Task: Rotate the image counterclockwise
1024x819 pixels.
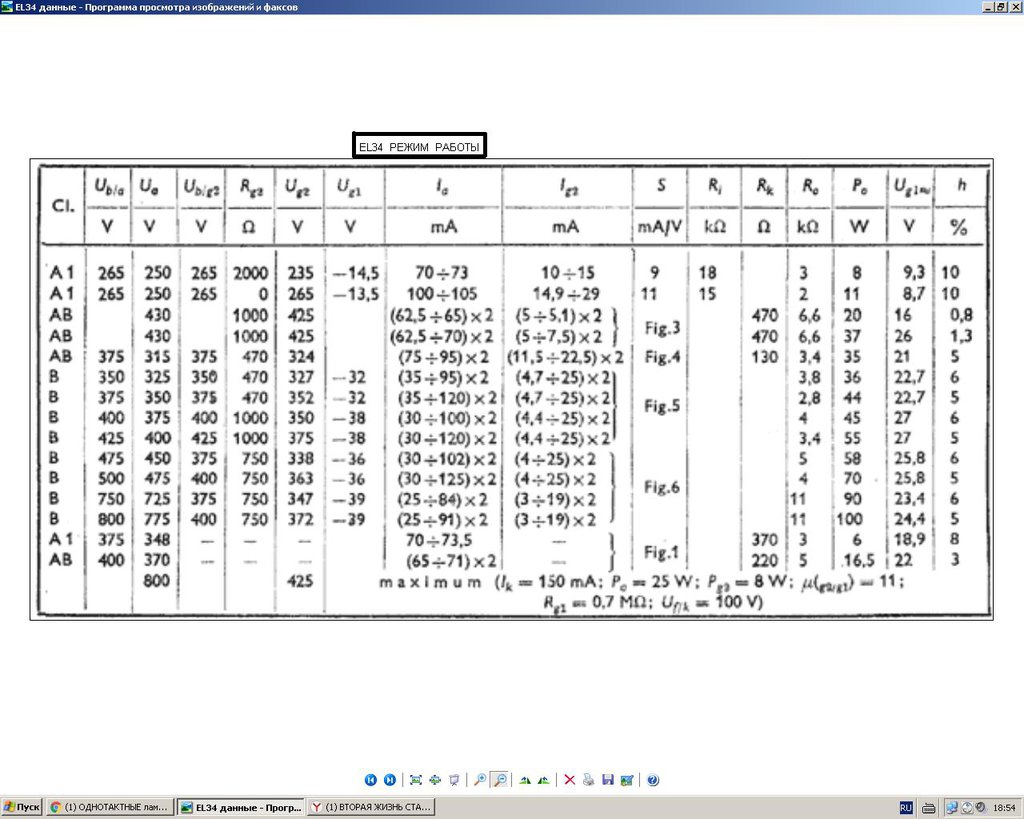Action: click(x=543, y=780)
